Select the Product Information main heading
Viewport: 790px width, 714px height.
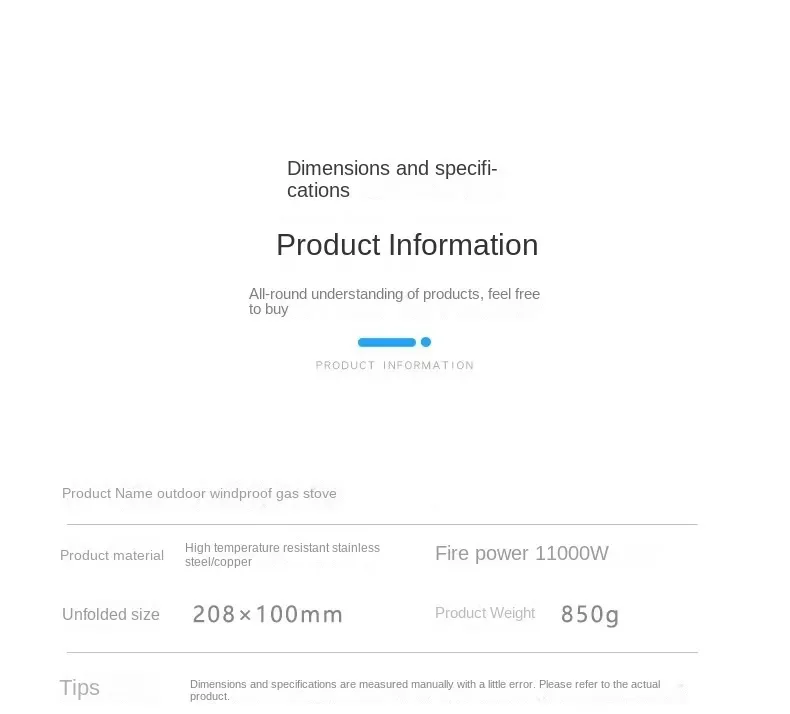407,245
